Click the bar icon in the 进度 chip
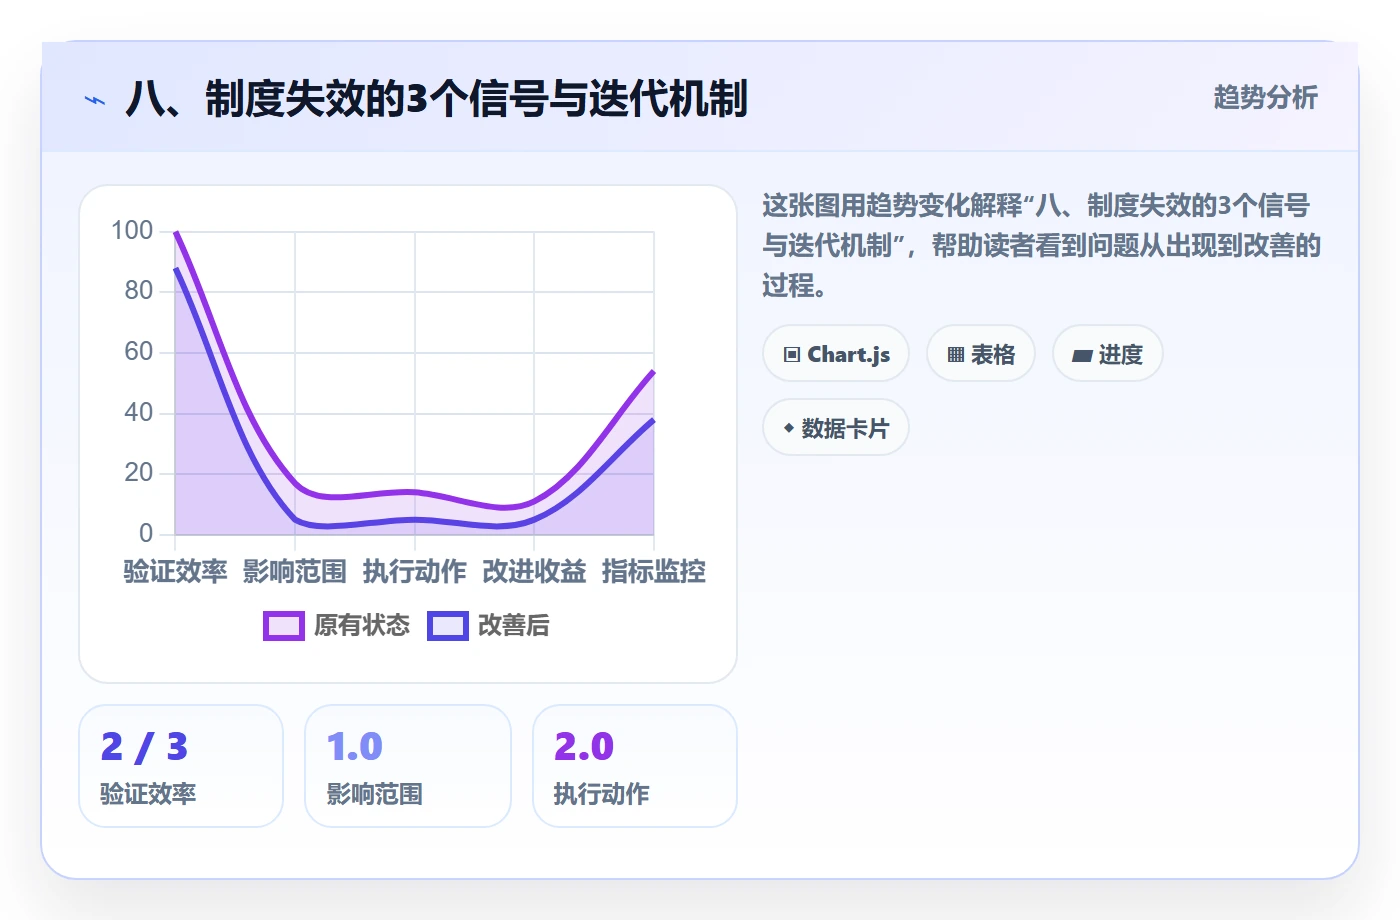This screenshot has height=920, width=1400. click(x=1082, y=355)
